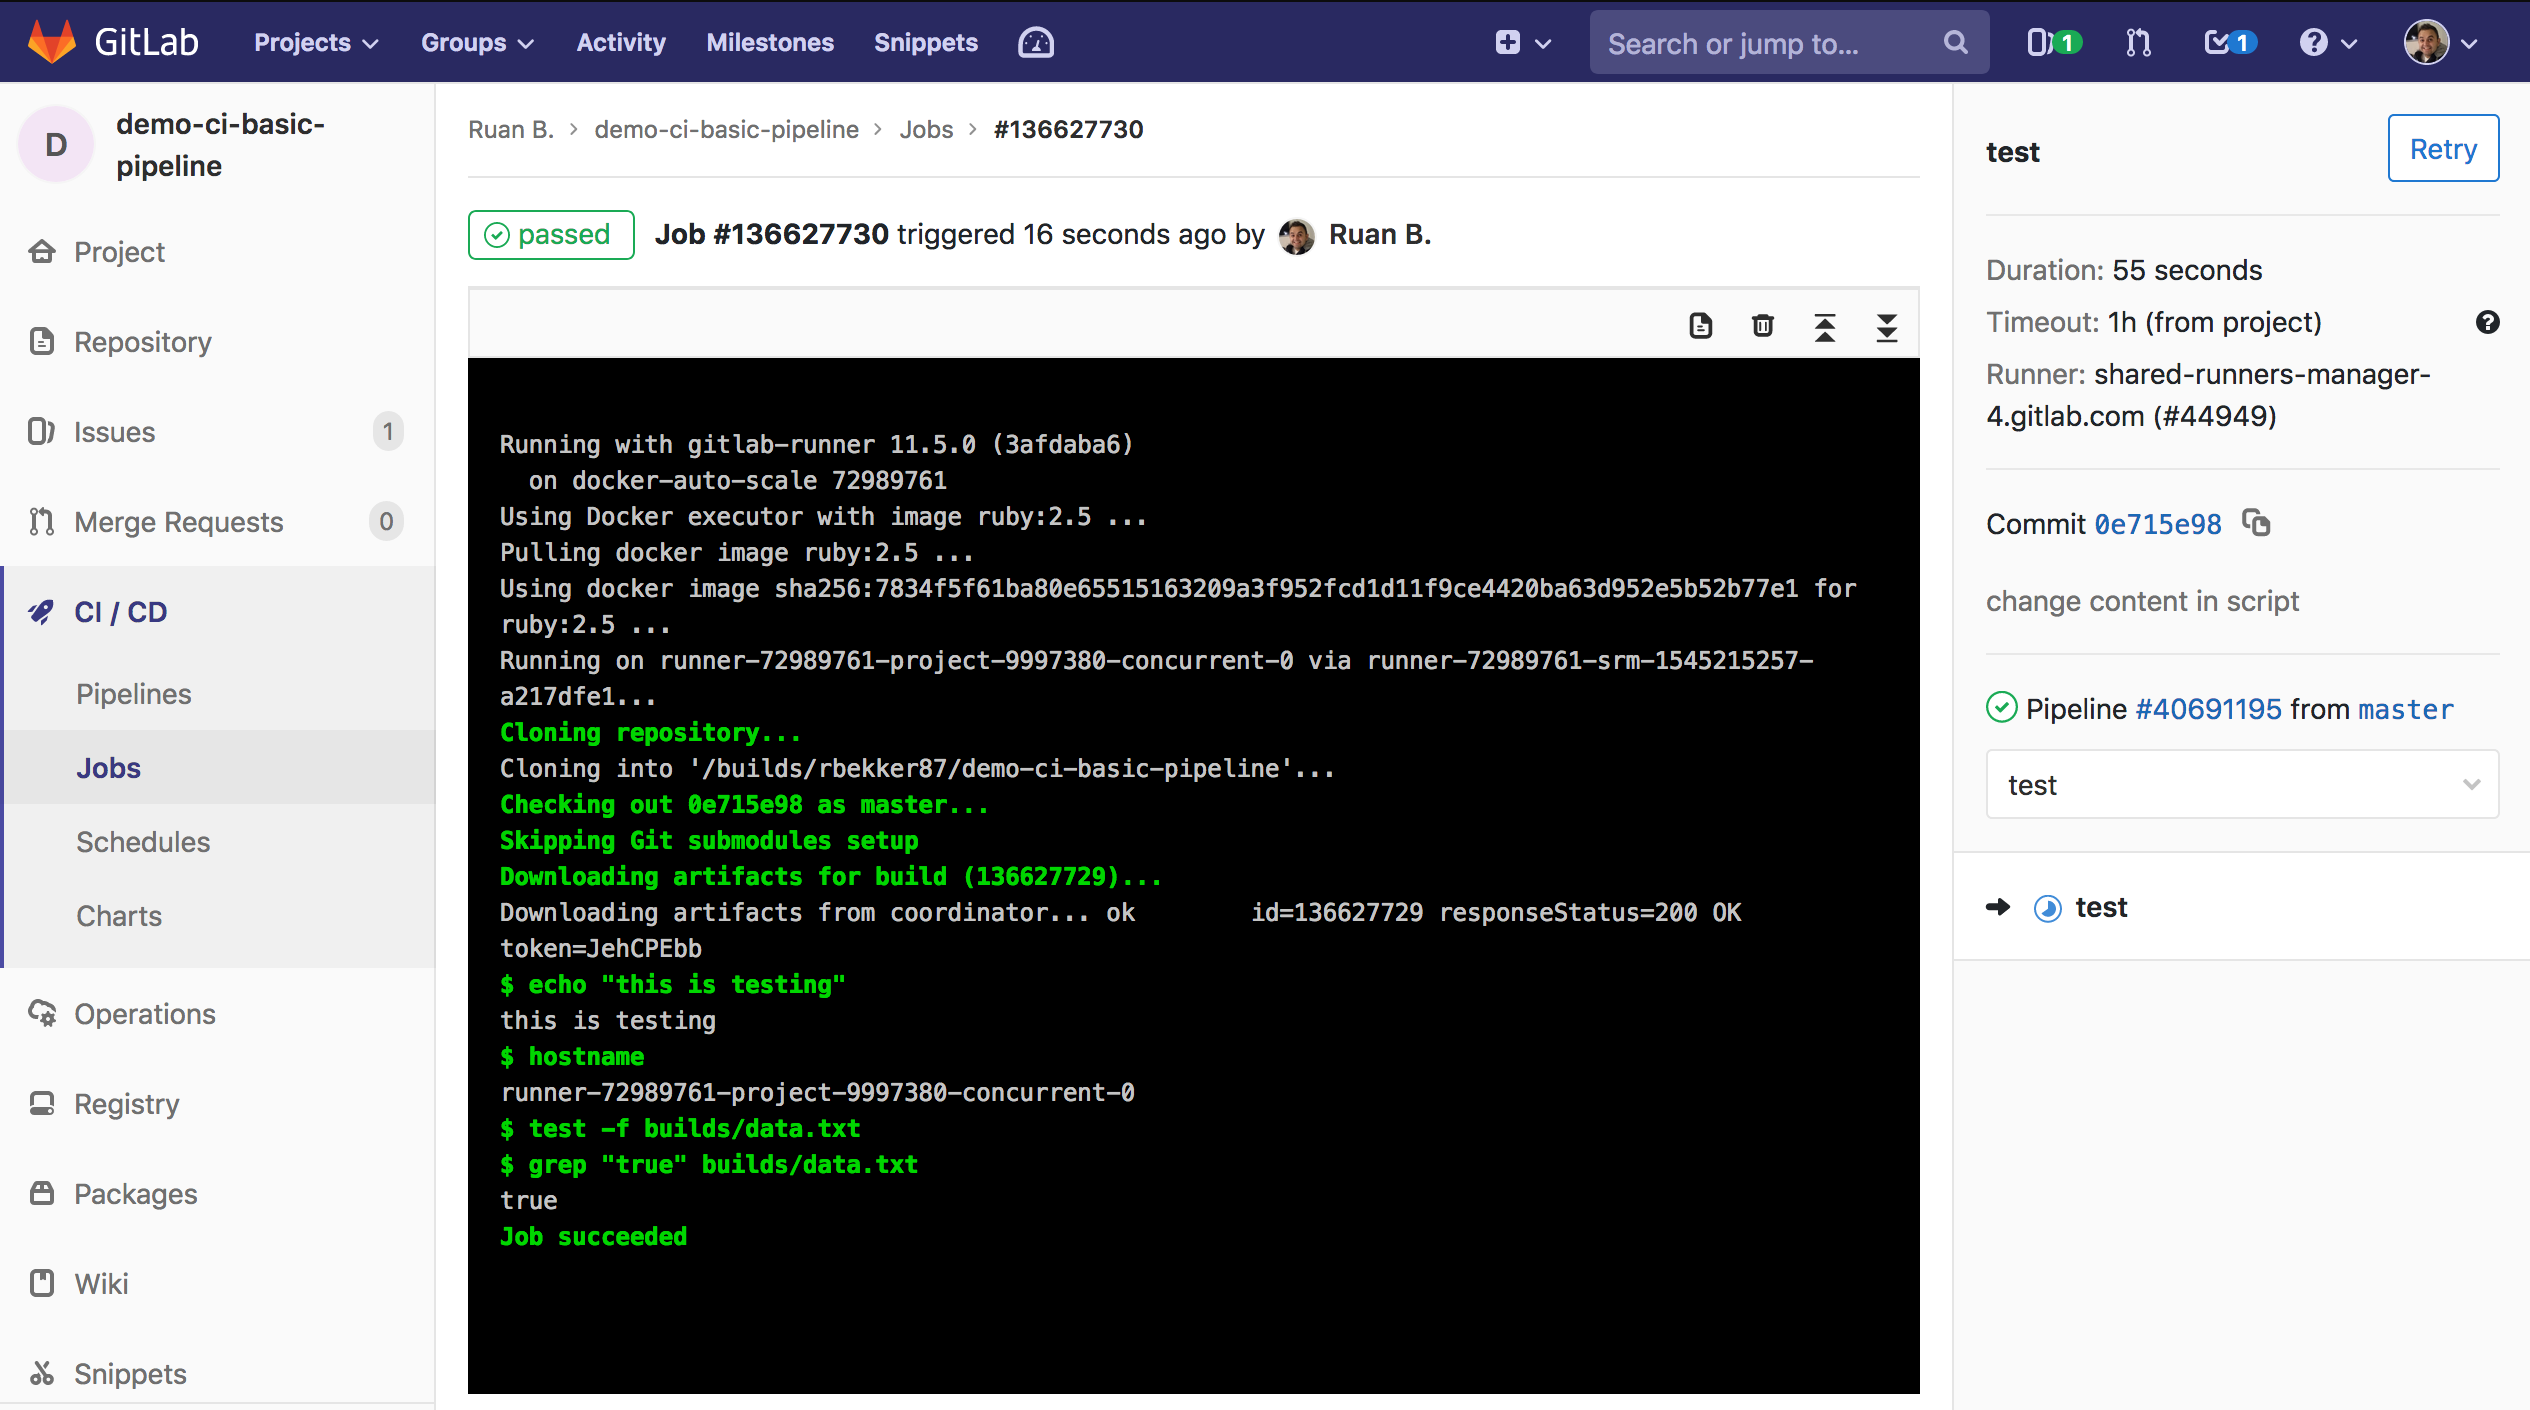This screenshot has height=1410, width=2530.
Task: Select Pipelines from CI/CD sidebar
Action: [x=134, y=695]
